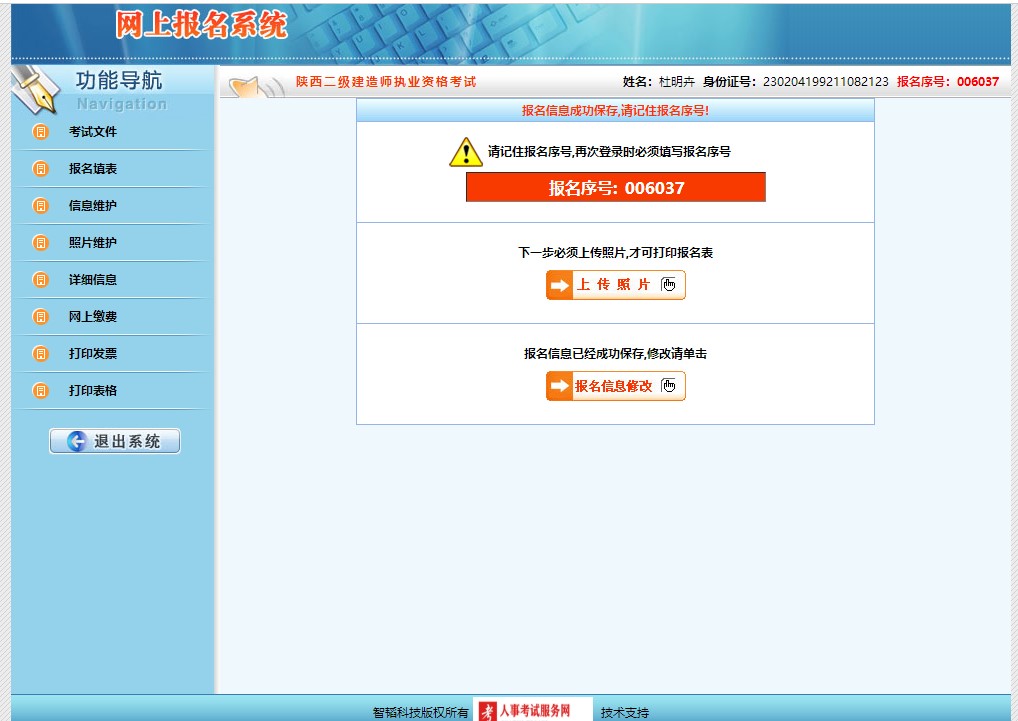Click the 技术支持 footer link
This screenshot has width=1018, height=721.
click(x=625, y=713)
